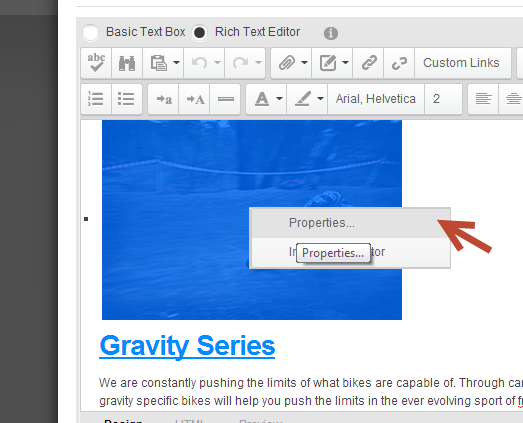Click the highlight color pen icon
Screen dimensions: 523x423
click(x=303, y=99)
